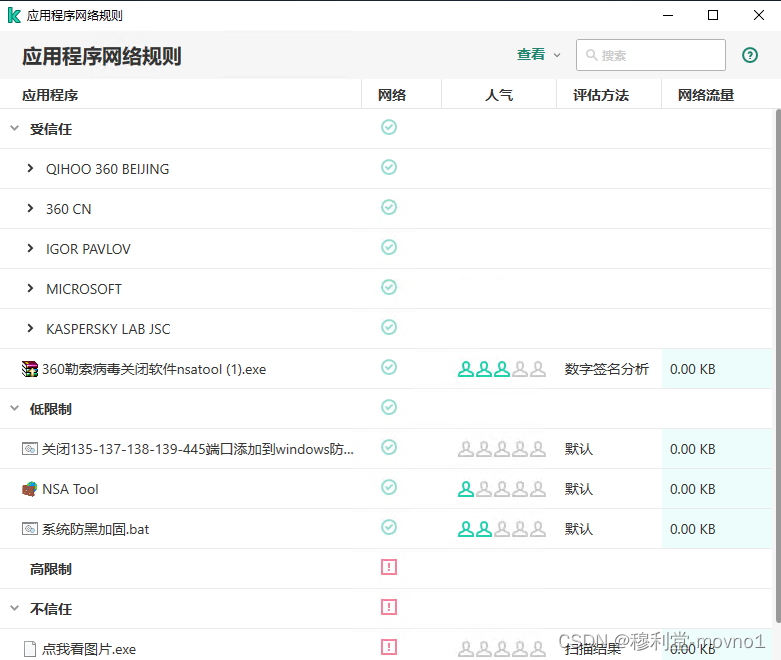The height and width of the screenshot is (660, 781).
Task: Click popularity rating of 关闭135-137 row
Action: click(x=502, y=449)
